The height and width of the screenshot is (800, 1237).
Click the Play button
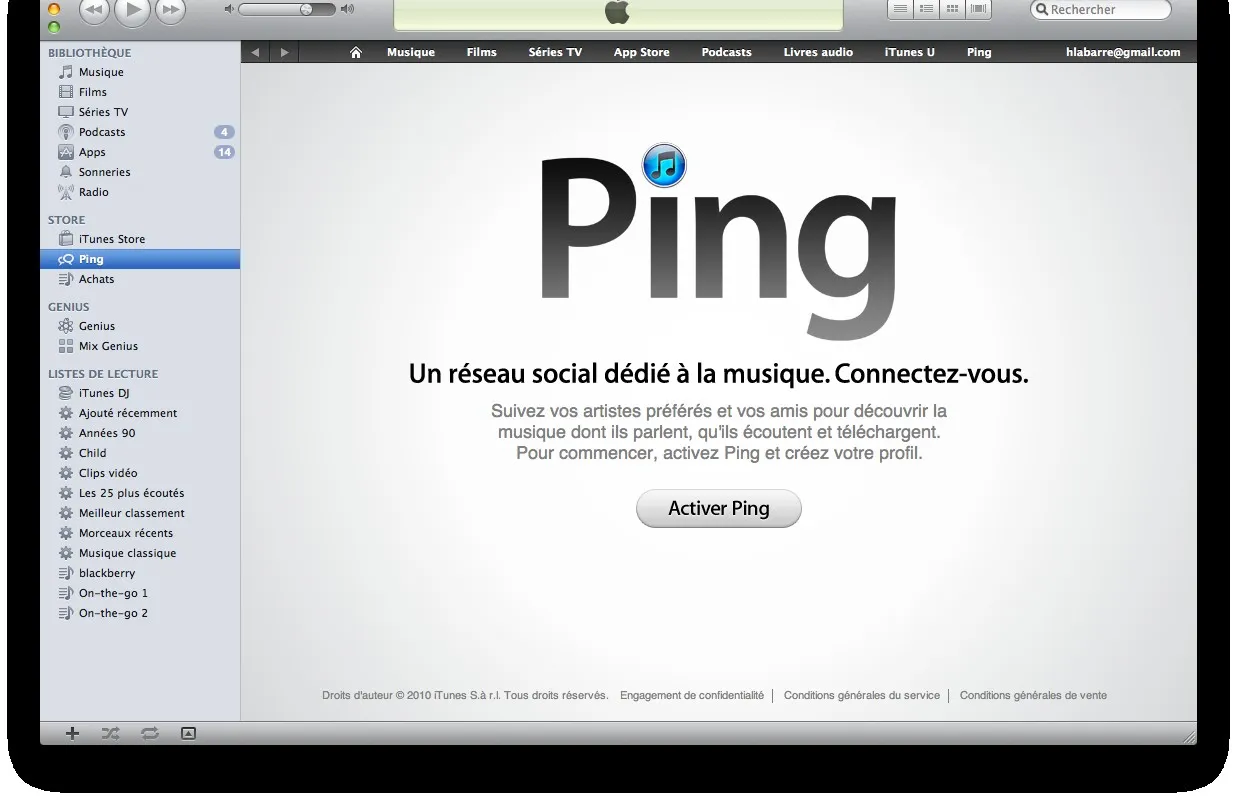(132, 10)
